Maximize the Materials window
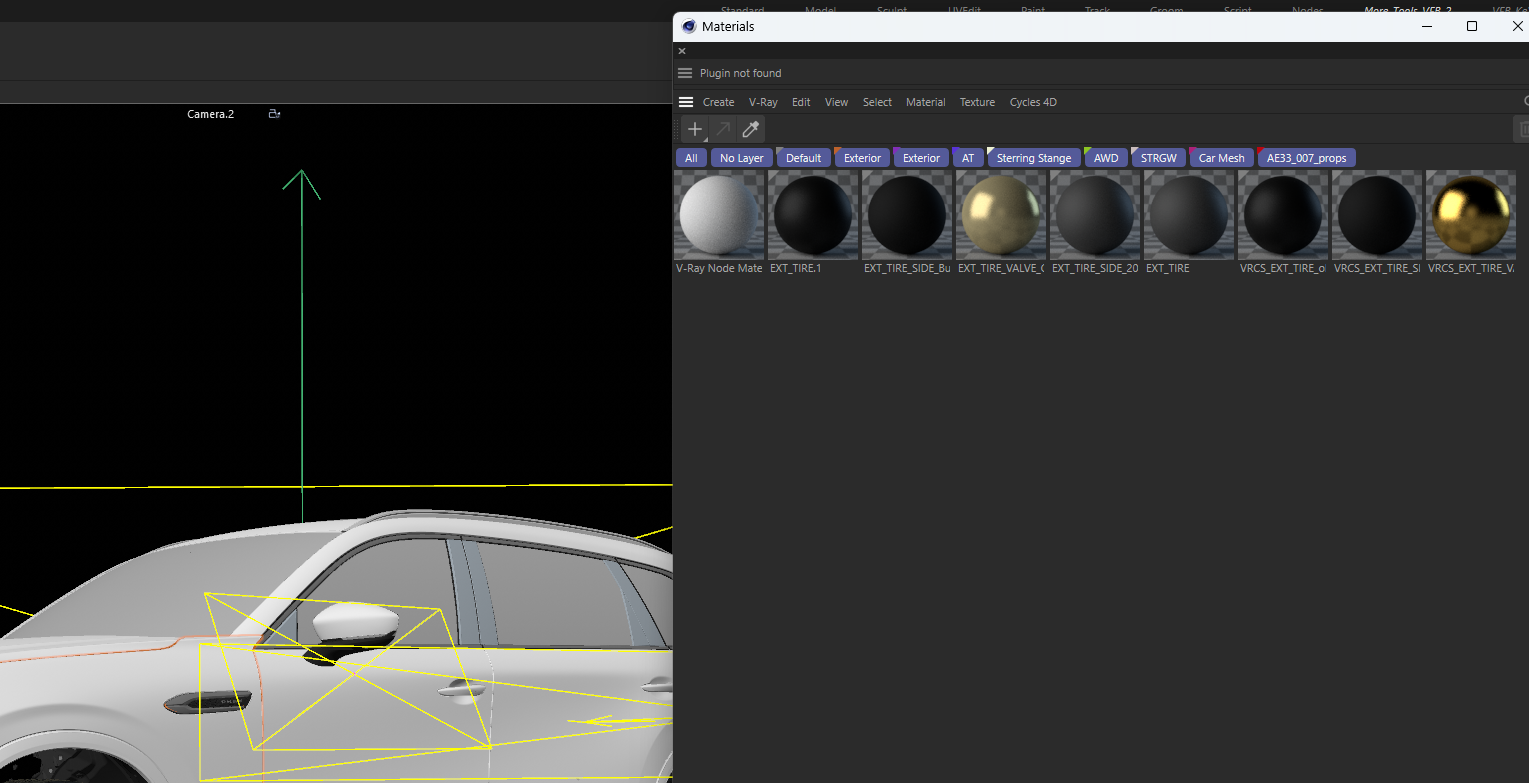The width and height of the screenshot is (1529, 783). pyautogui.click(x=1472, y=26)
